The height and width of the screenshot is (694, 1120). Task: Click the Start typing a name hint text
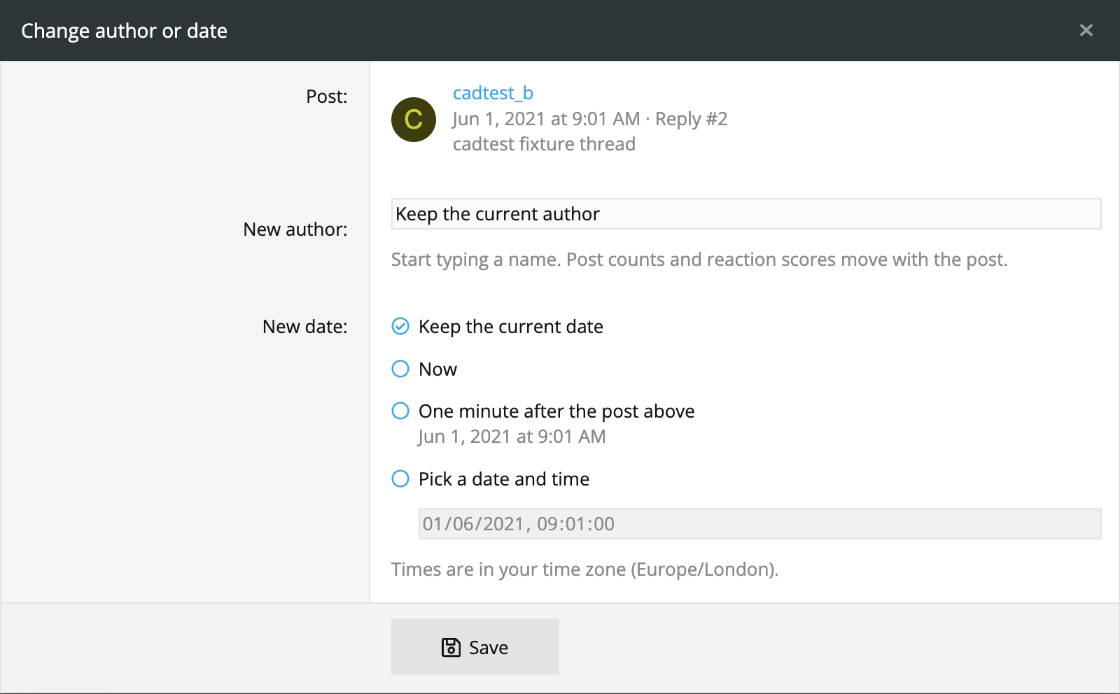point(699,259)
